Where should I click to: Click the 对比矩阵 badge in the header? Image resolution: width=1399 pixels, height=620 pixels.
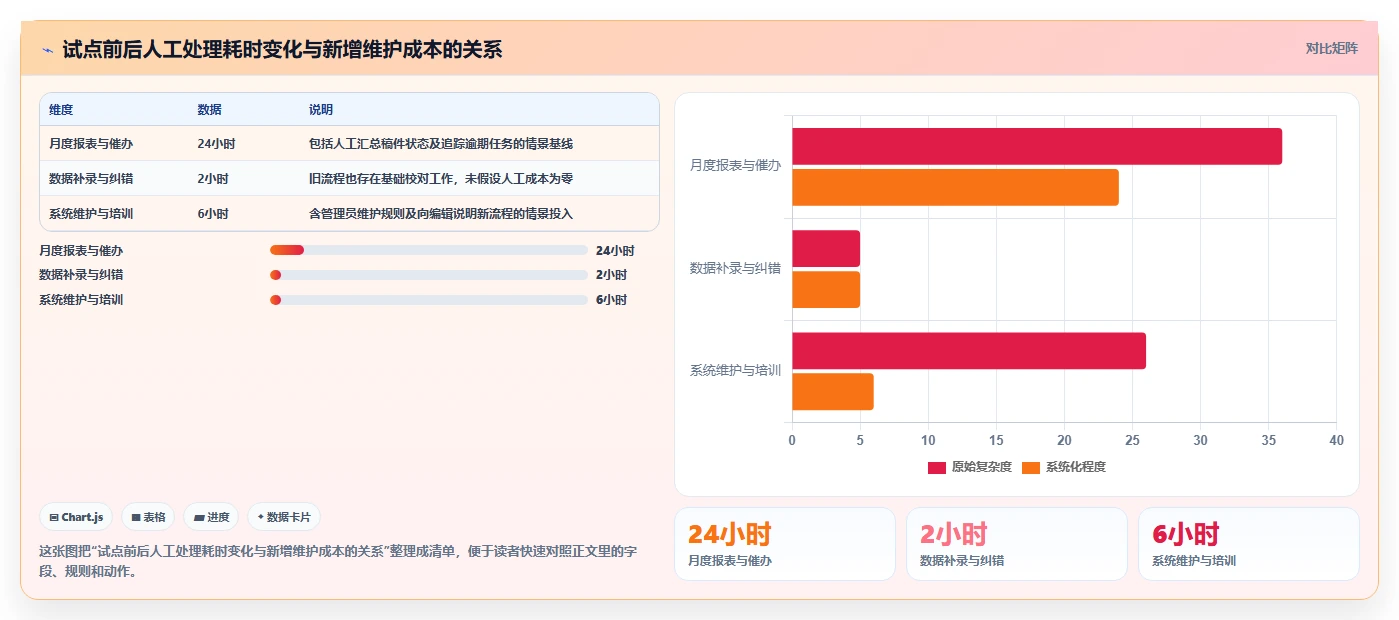[1331, 48]
